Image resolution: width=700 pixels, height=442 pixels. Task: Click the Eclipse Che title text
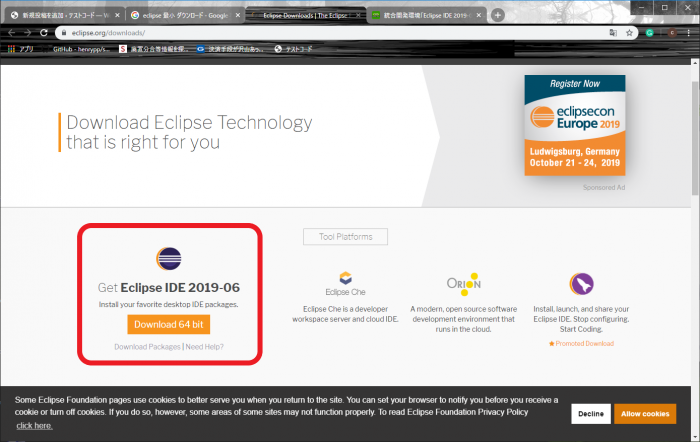(346, 292)
